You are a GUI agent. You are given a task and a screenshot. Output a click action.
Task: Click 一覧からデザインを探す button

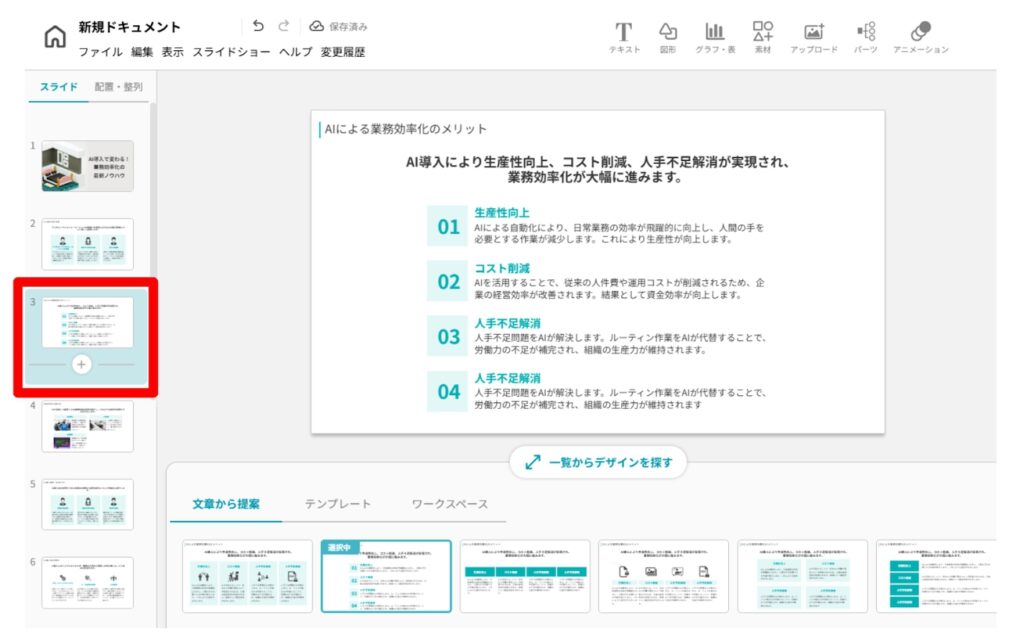(x=597, y=462)
